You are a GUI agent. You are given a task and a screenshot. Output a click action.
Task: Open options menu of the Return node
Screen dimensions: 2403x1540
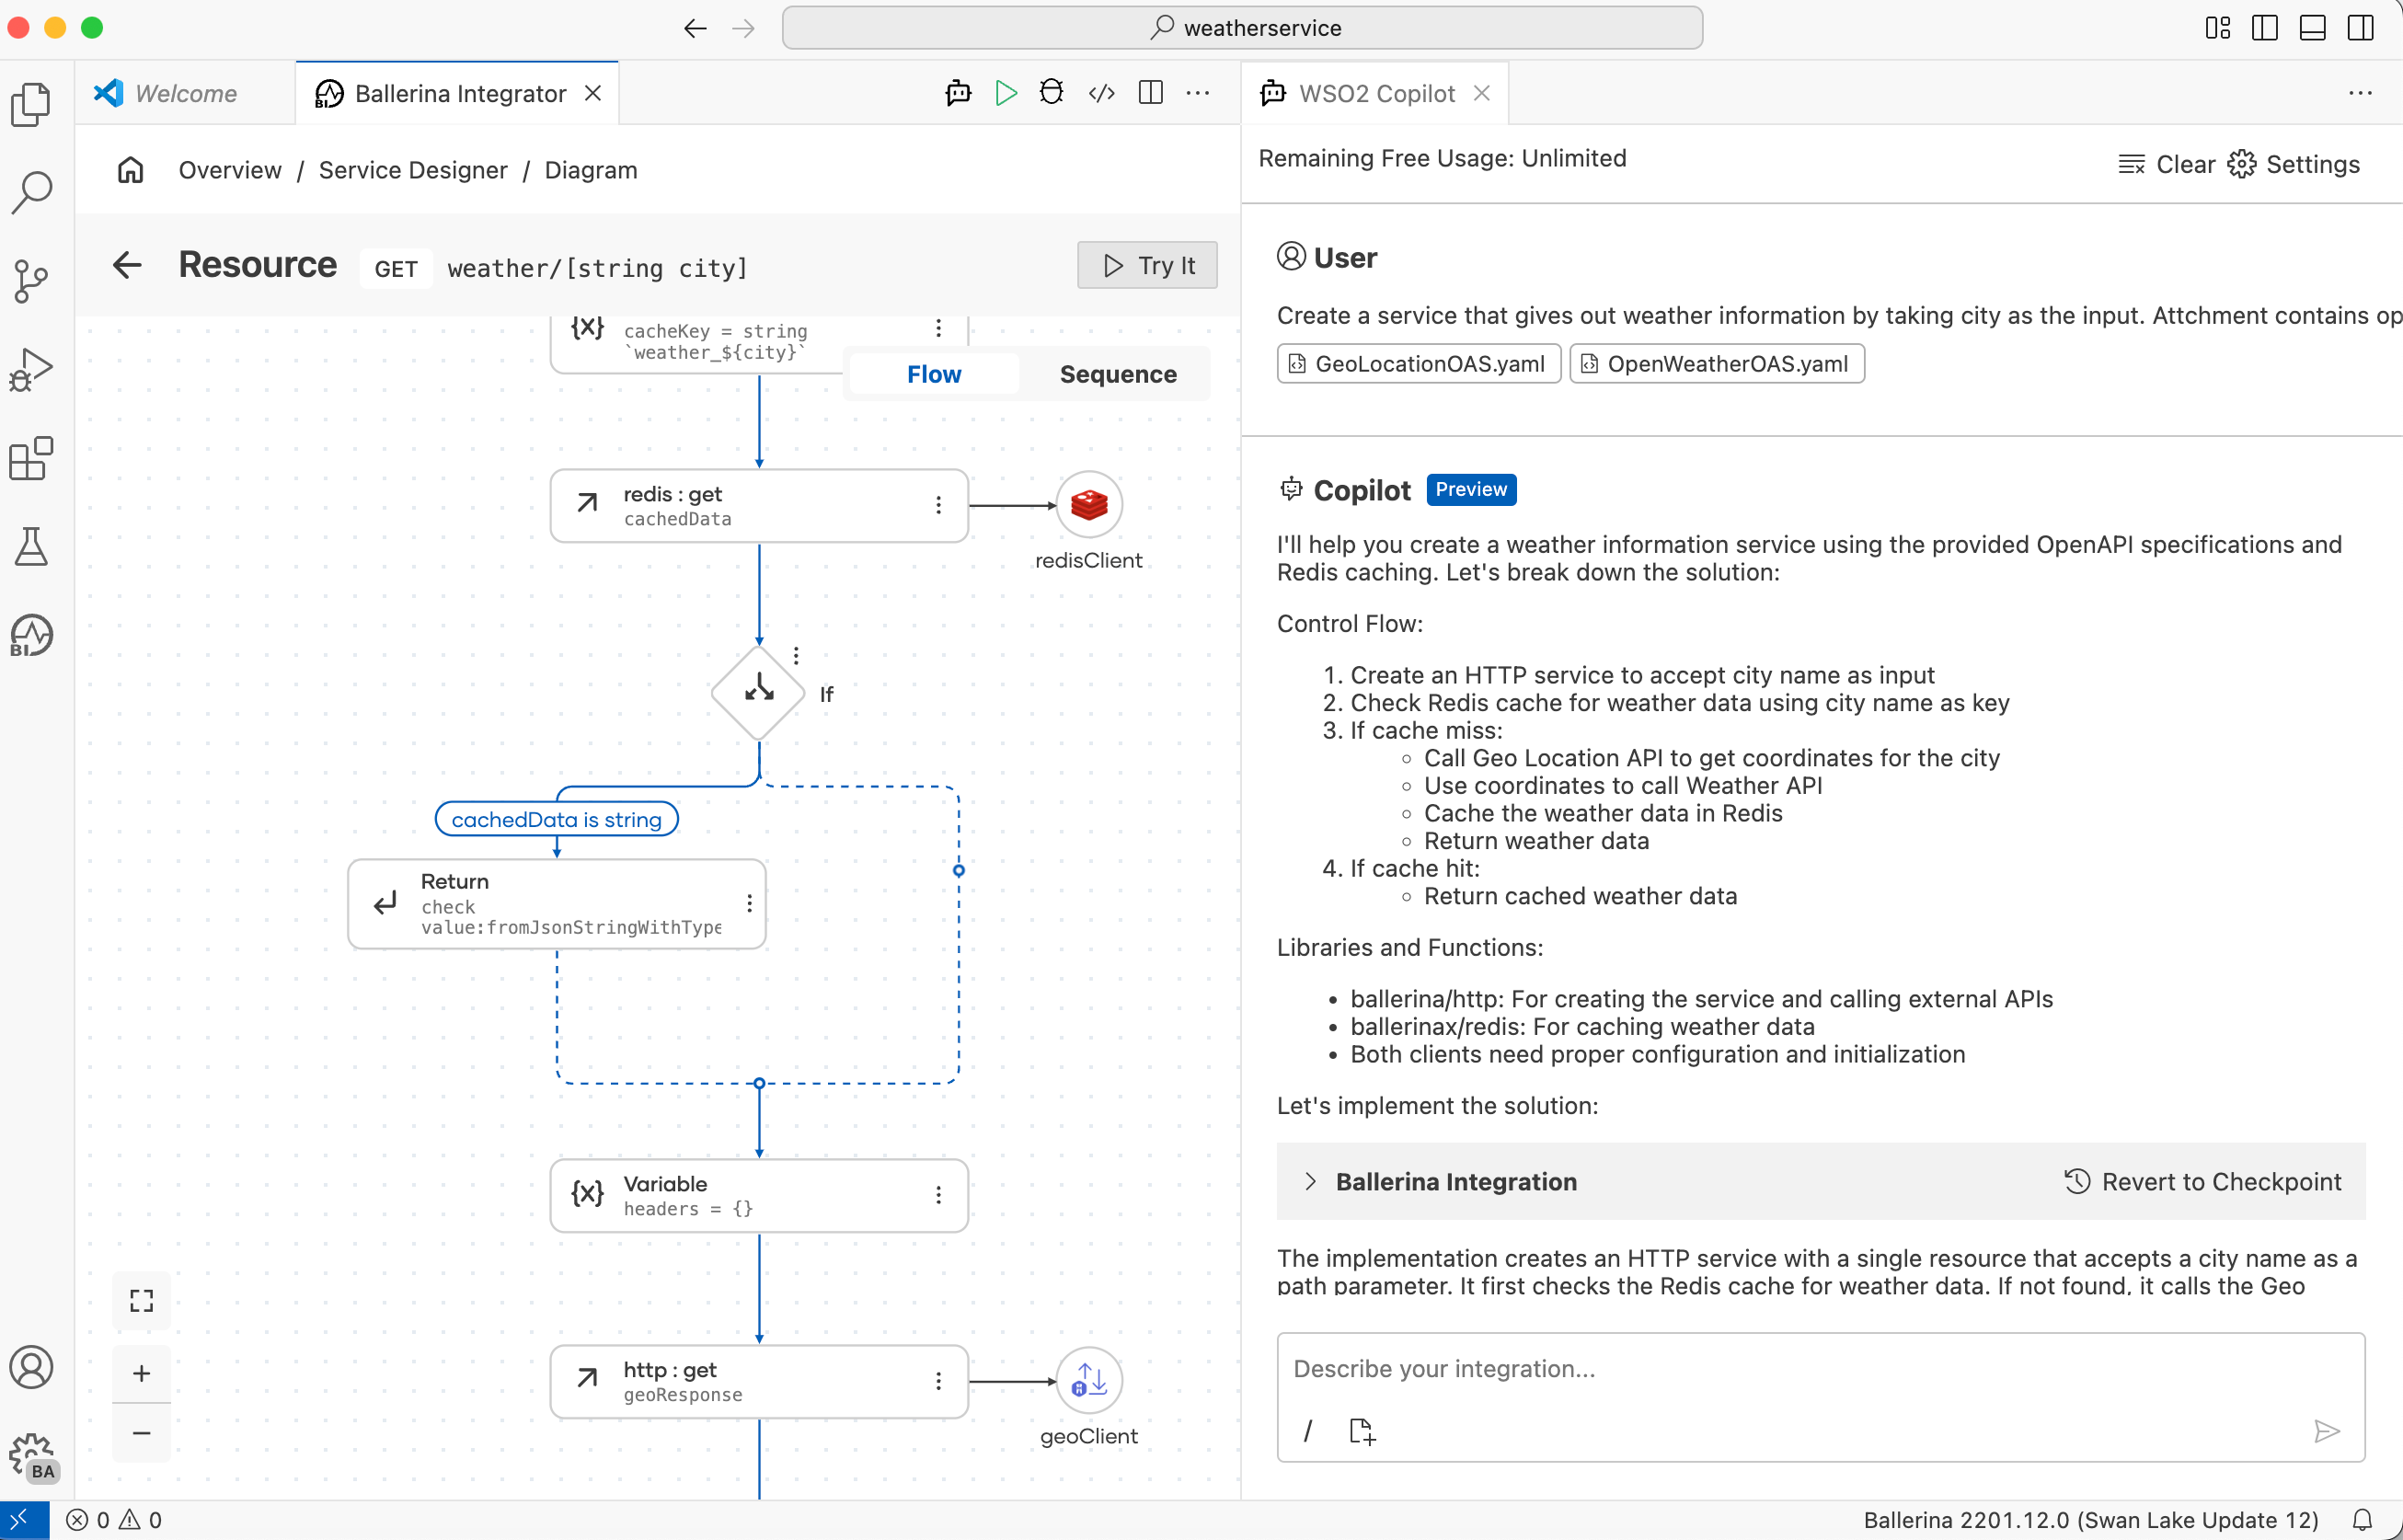coord(749,904)
